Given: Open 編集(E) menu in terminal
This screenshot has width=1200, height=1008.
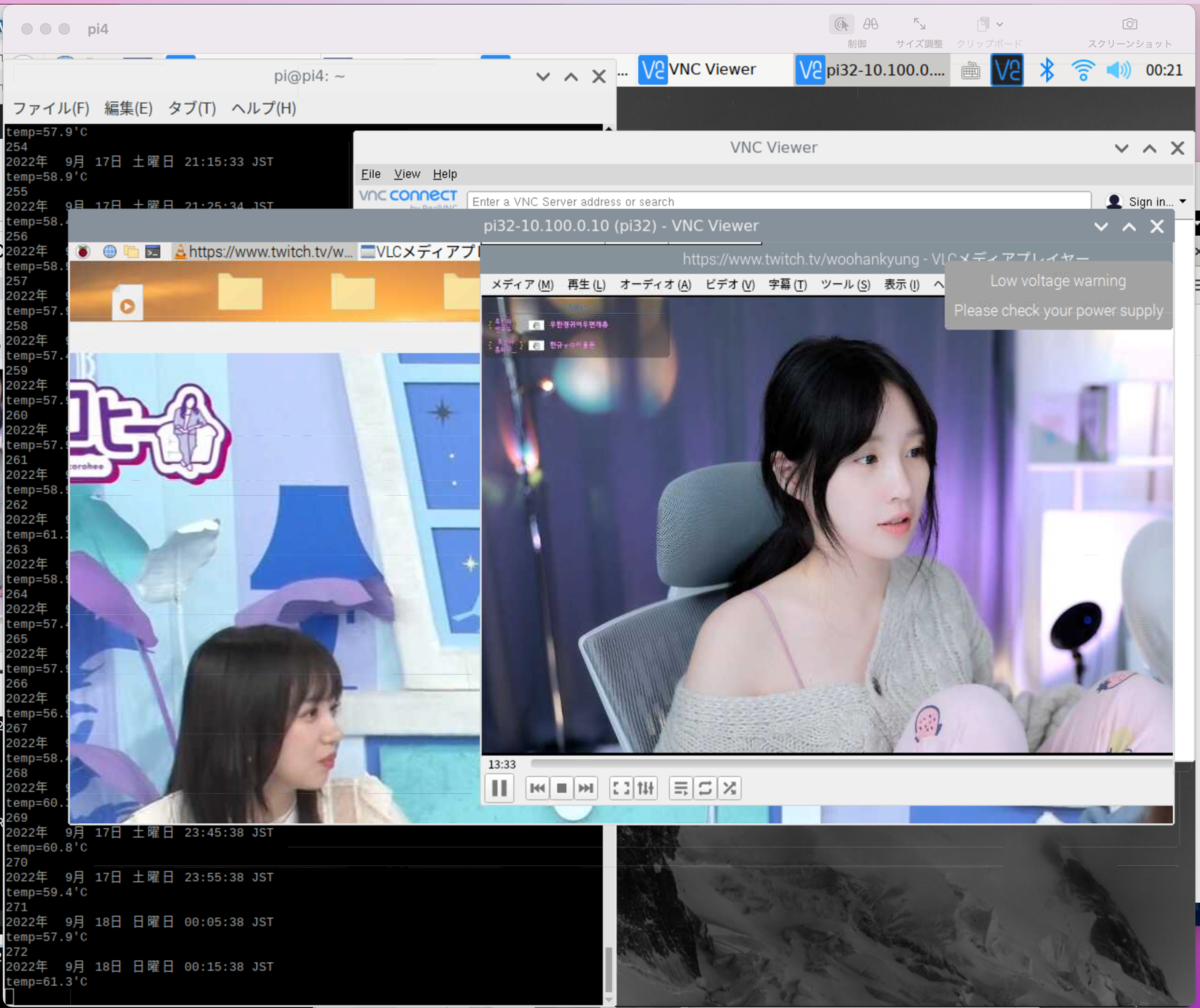Looking at the screenshot, I should 128,108.
